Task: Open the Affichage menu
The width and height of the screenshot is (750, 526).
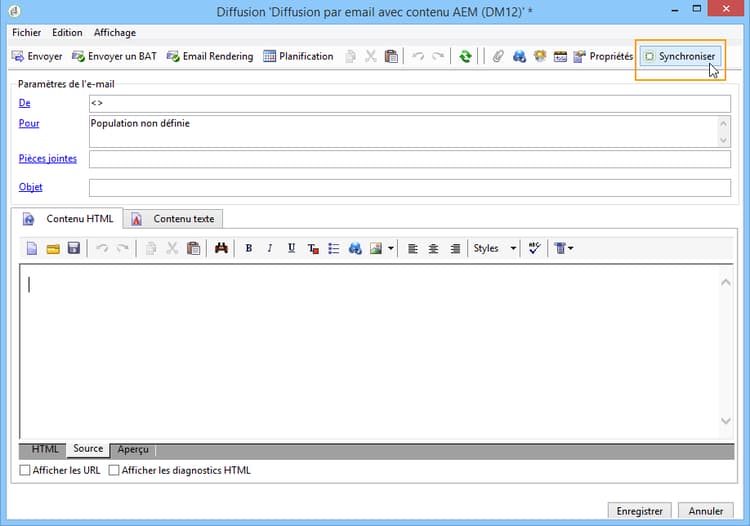Action: [115, 33]
